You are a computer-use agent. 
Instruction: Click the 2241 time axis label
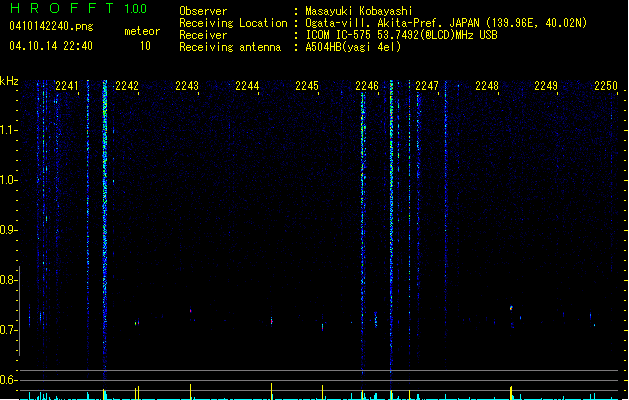tap(67, 86)
